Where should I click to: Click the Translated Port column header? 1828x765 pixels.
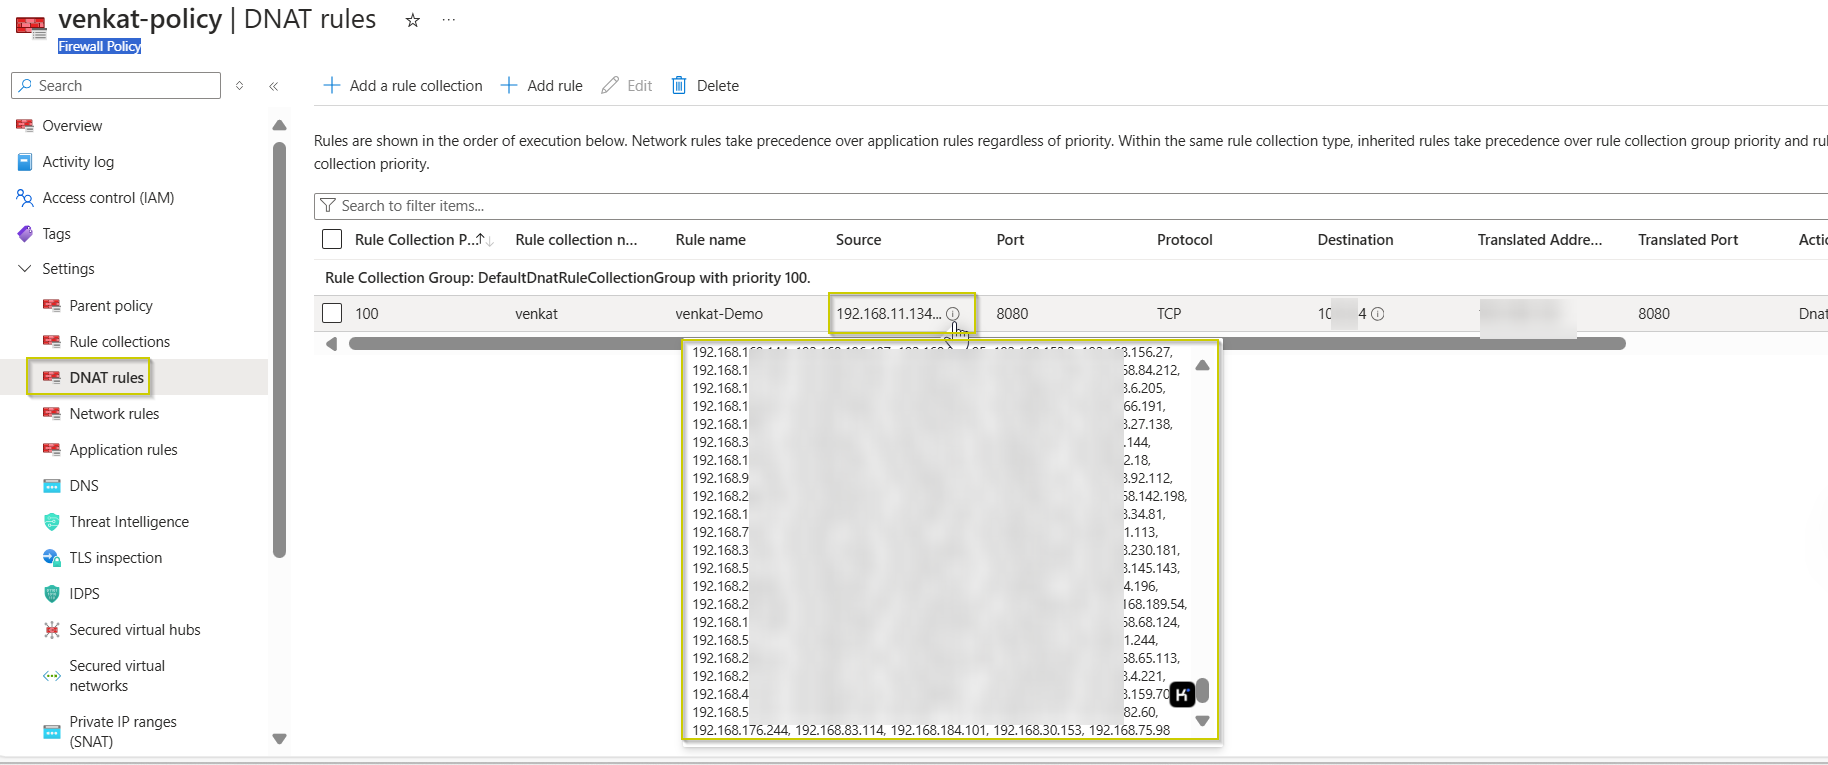coord(1688,240)
